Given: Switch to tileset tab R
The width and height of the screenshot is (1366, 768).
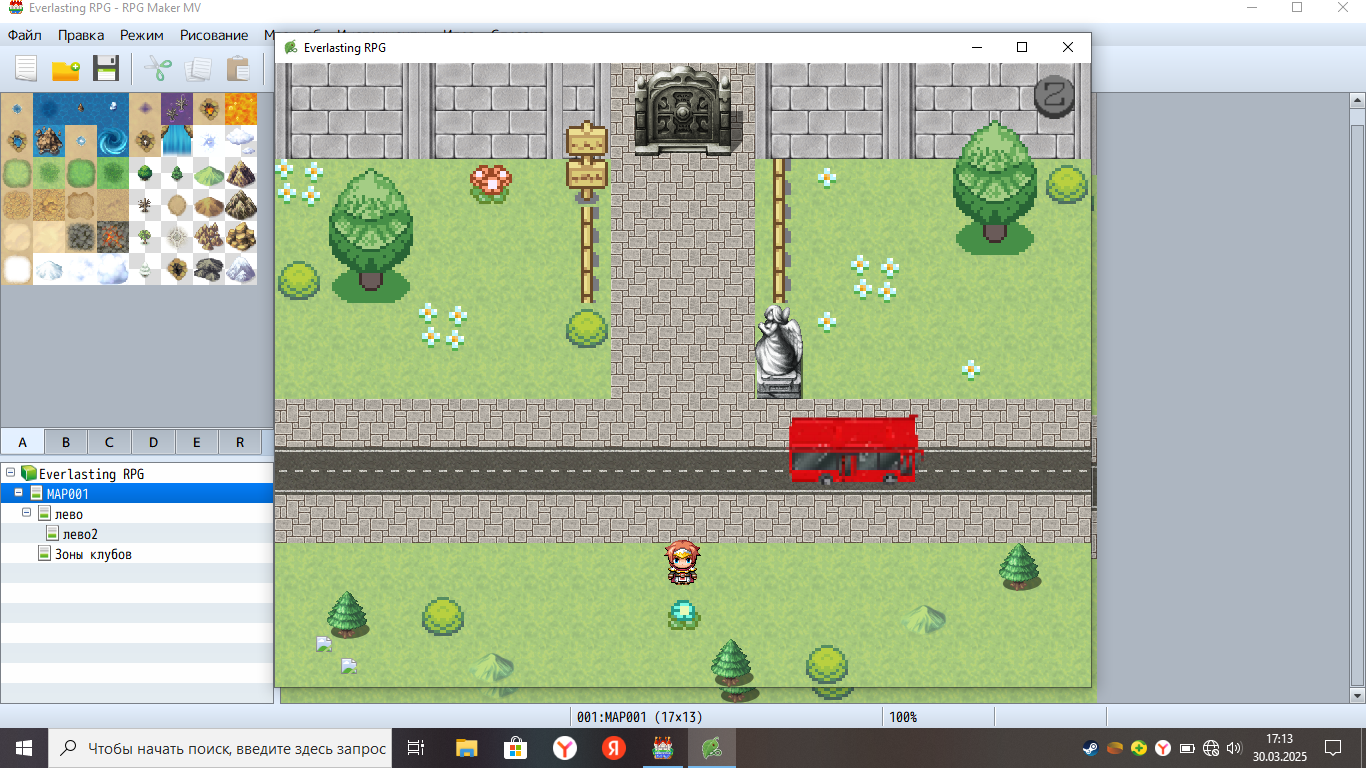Looking at the screenshot, I should [x=240, y=442].
